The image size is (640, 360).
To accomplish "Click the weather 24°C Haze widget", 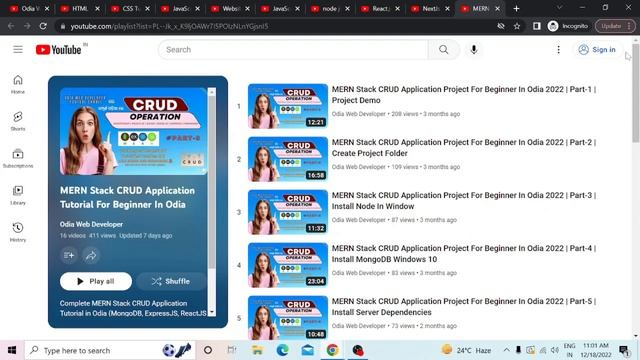I will [466, 350].
